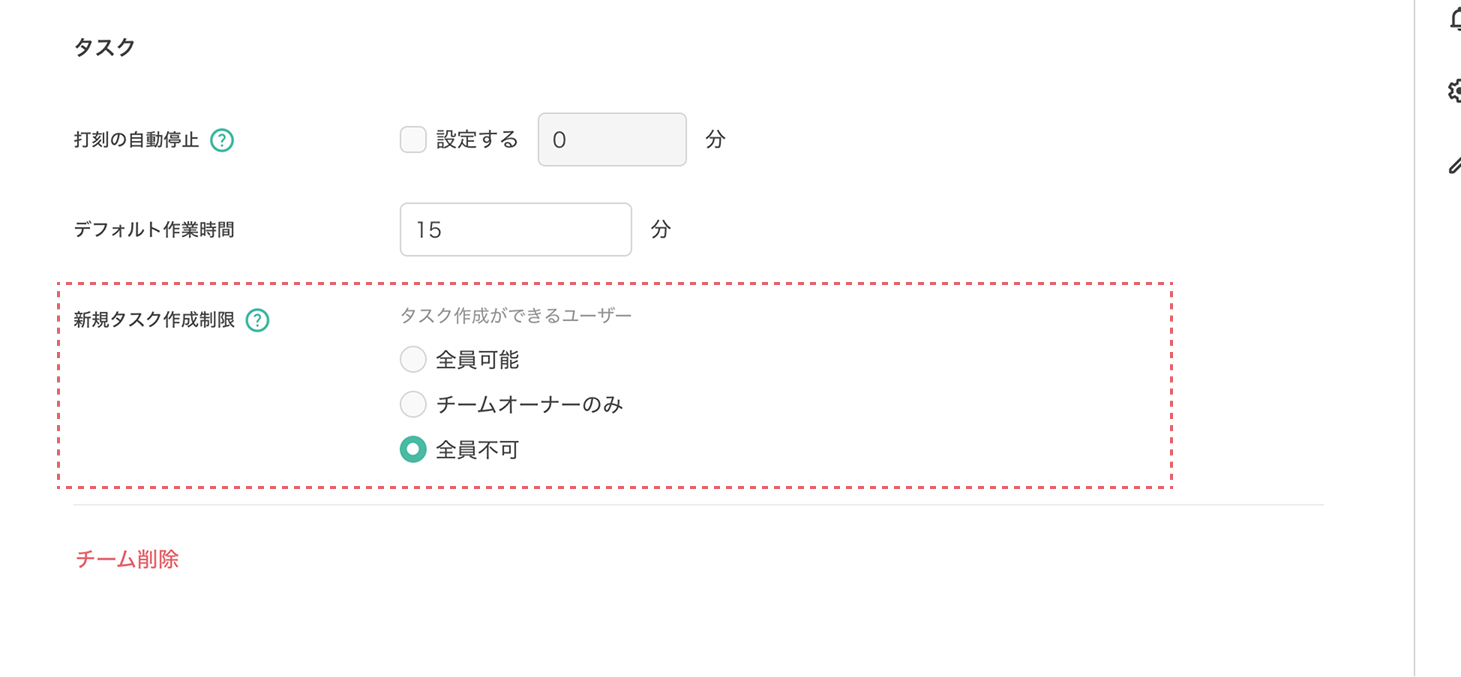Choose チームオーナーのみ for task creation

413,404
